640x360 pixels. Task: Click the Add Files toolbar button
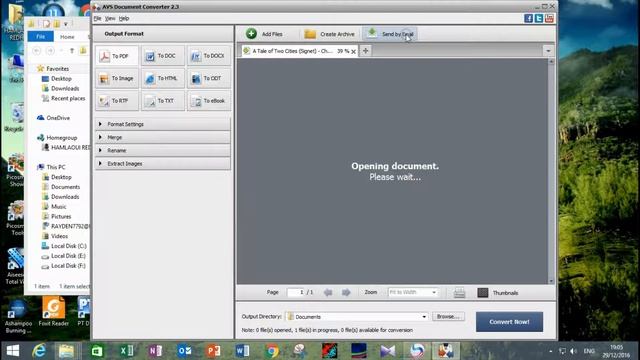[x=264, y=34]
